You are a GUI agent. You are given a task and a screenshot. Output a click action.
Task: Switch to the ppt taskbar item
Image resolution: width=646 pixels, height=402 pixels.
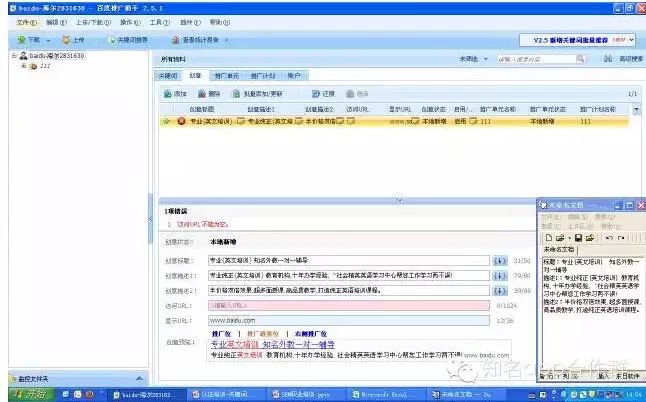coord(306,395)
